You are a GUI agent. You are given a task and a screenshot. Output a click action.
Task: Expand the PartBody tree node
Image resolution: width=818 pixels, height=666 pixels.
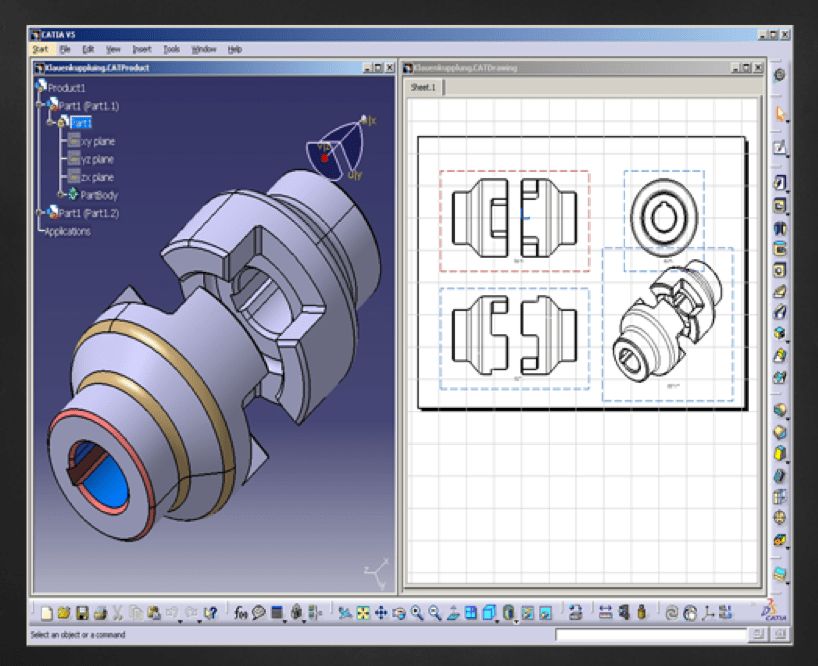click(x=61, y=195)
